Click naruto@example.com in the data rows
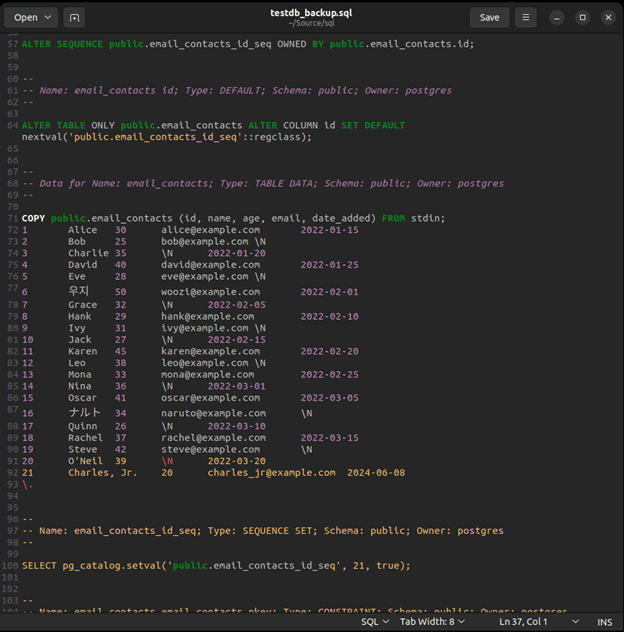Image resolution: width=624 pixels, height=632 pixels. (213, 413)
